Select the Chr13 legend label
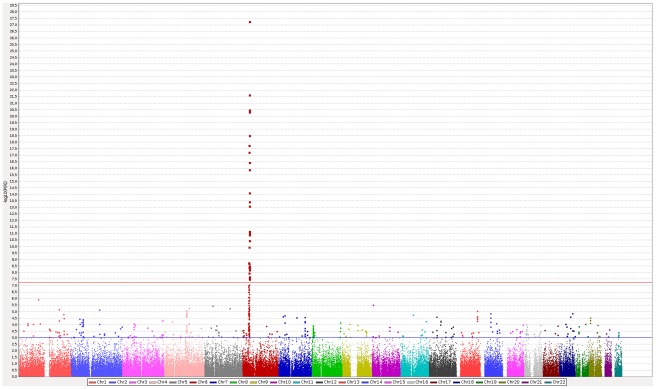 [353, 382]
